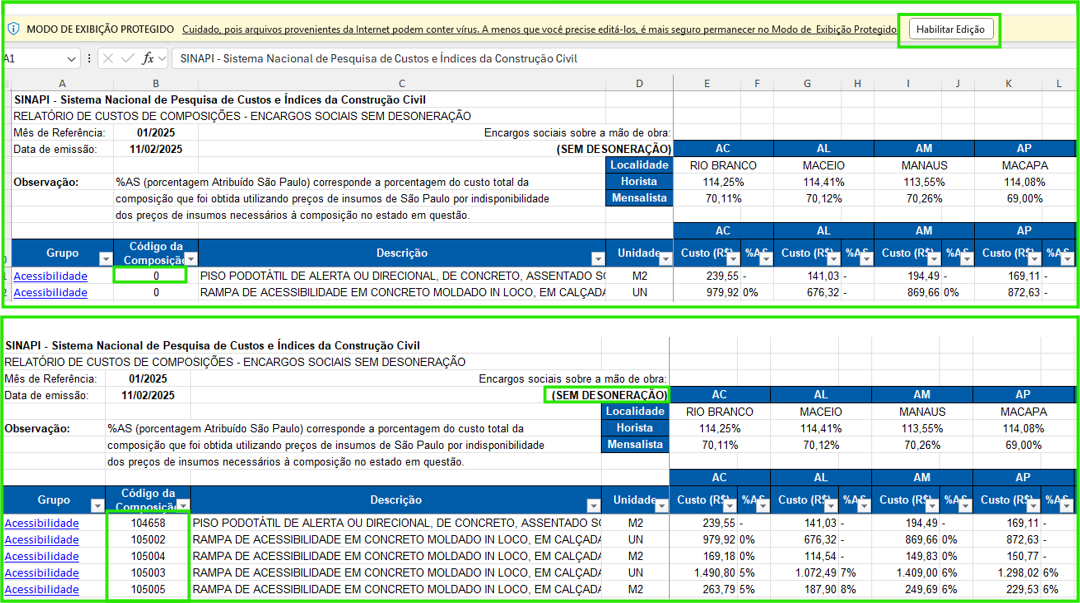
Task: Select the cell containing code 105003
Action: pyautogui.click(x=148, y=573)
